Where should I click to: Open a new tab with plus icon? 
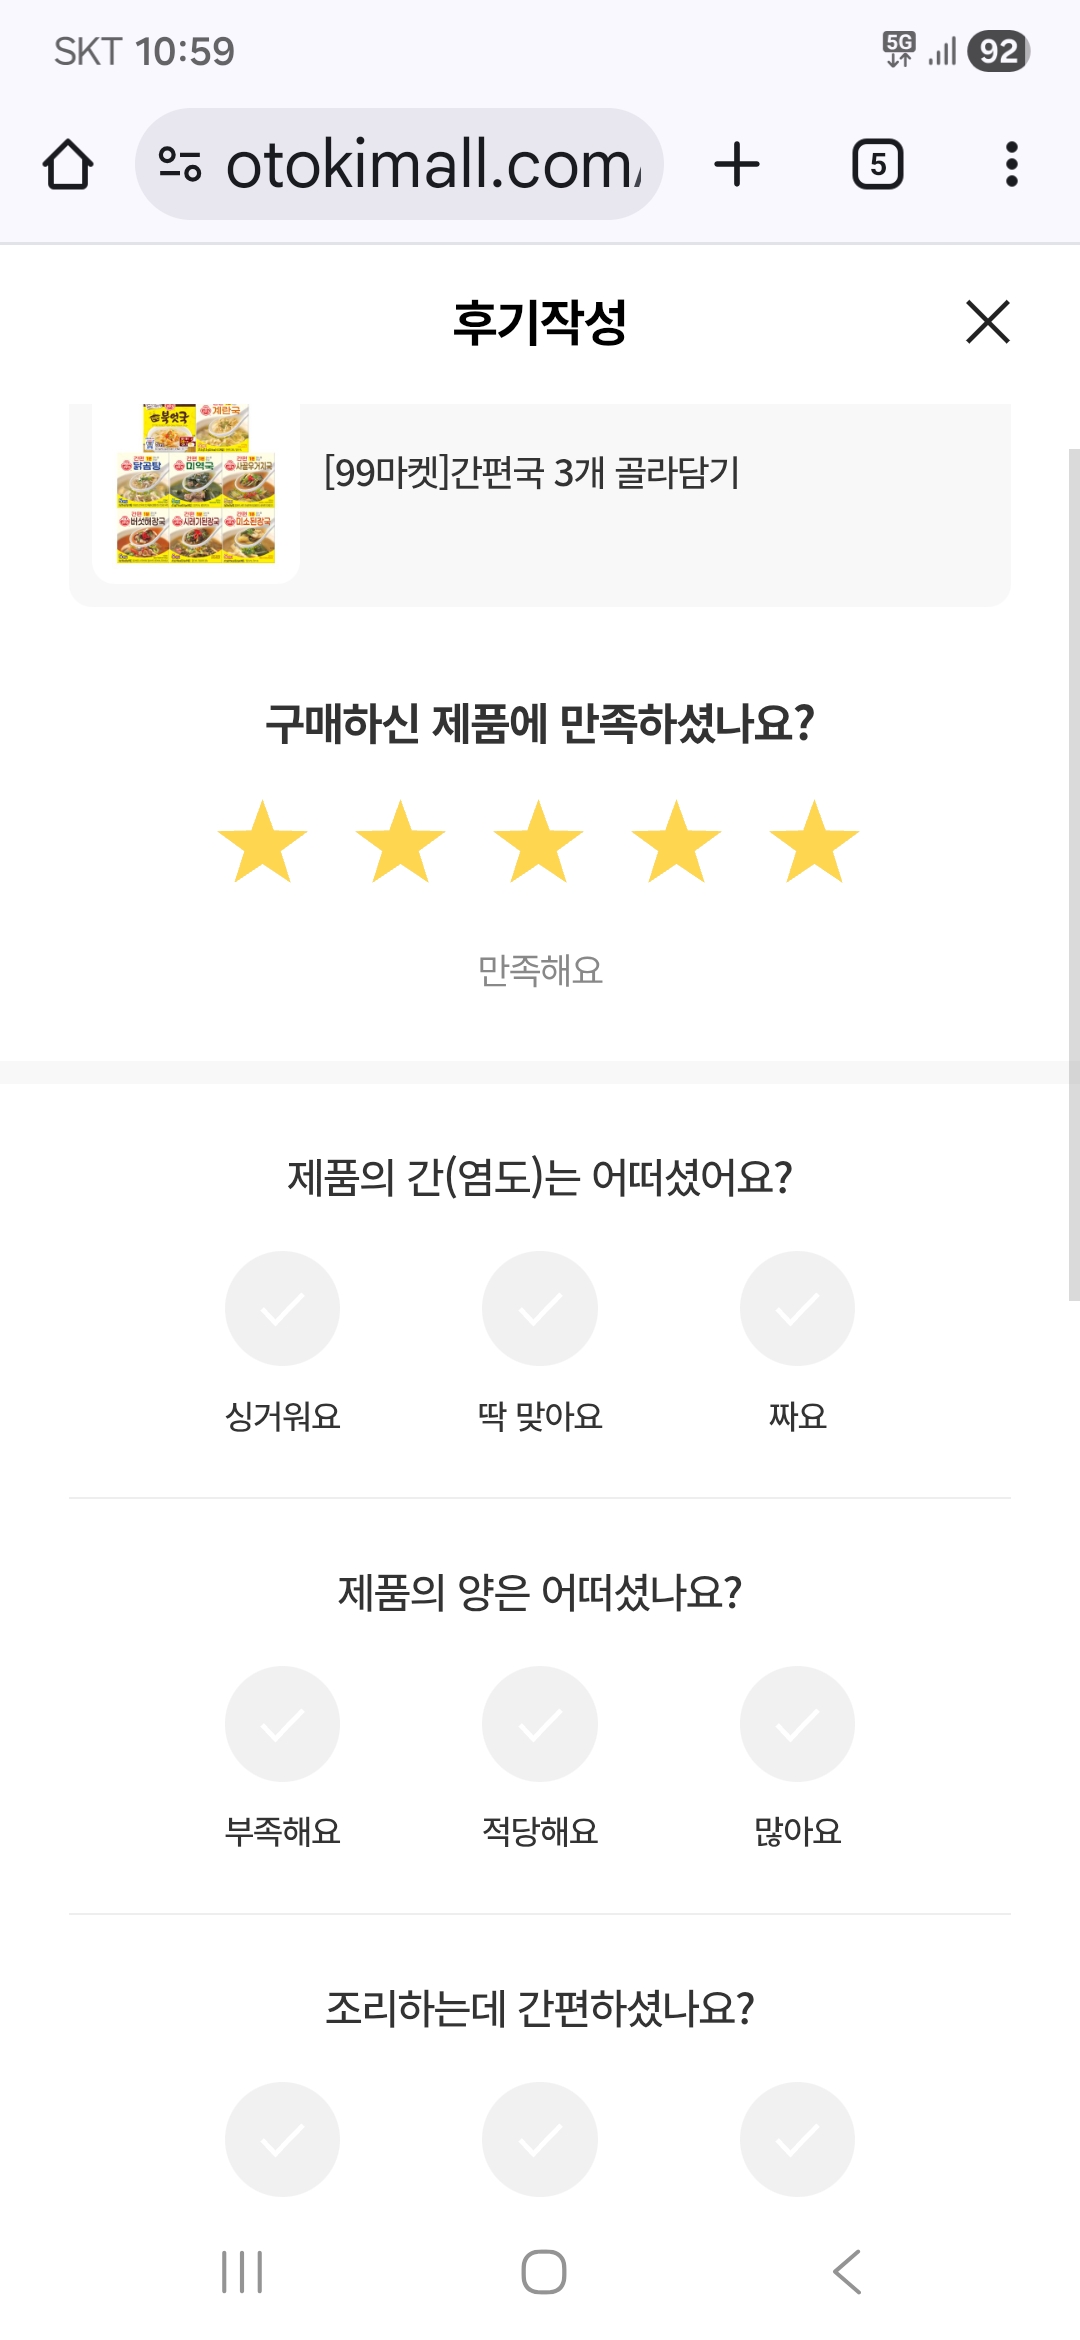coord(737,165)
